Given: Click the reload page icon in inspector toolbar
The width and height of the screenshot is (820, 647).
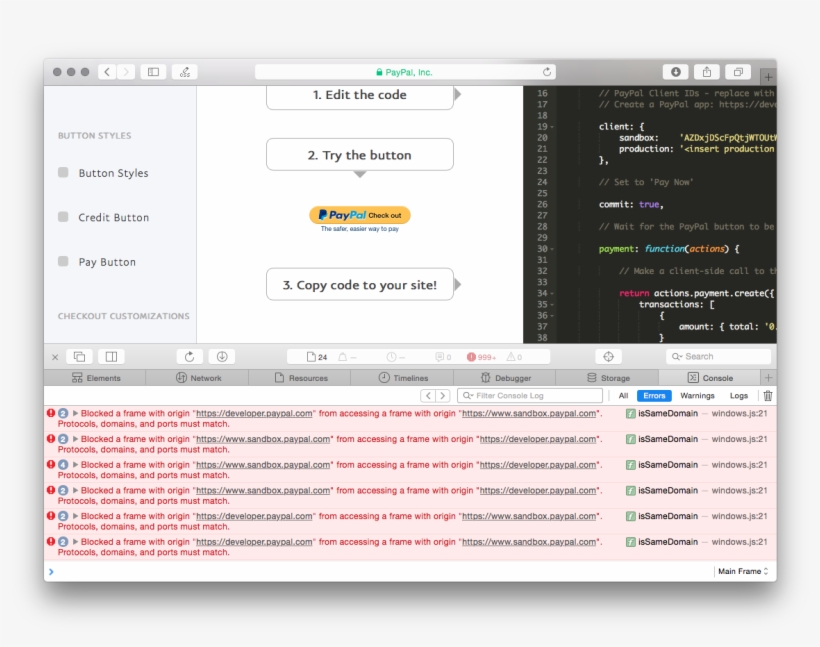Looking at the screenshot, I should click(x=190, y=356).
